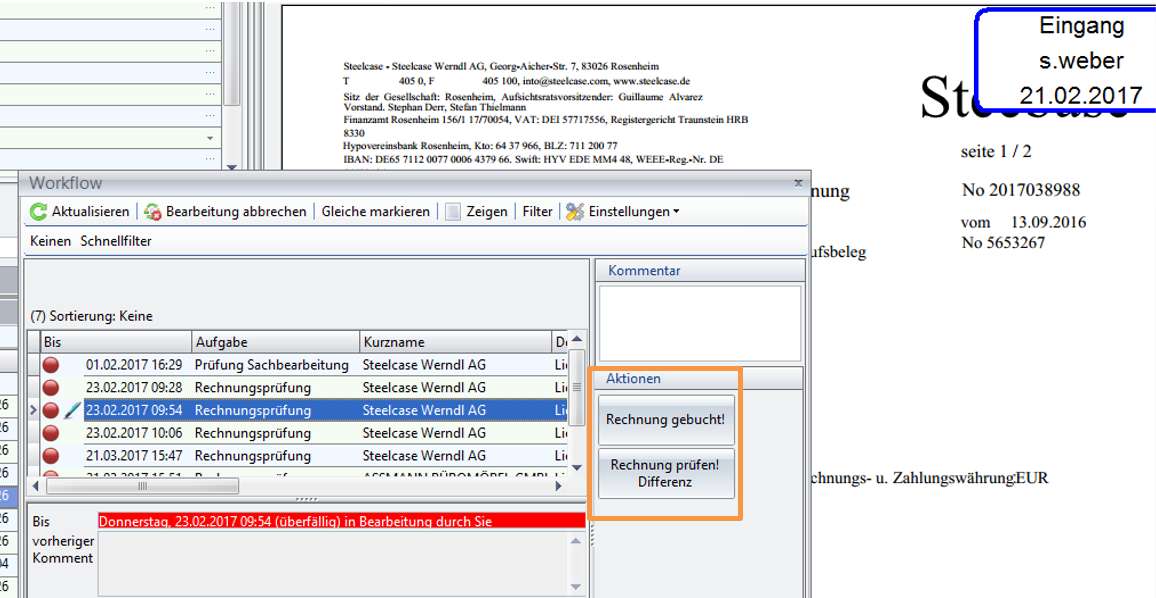The width and height of the screenshot is (1156, 598).
Task: Click the row selector arrow of the selected row
Action: click(33, 411)
